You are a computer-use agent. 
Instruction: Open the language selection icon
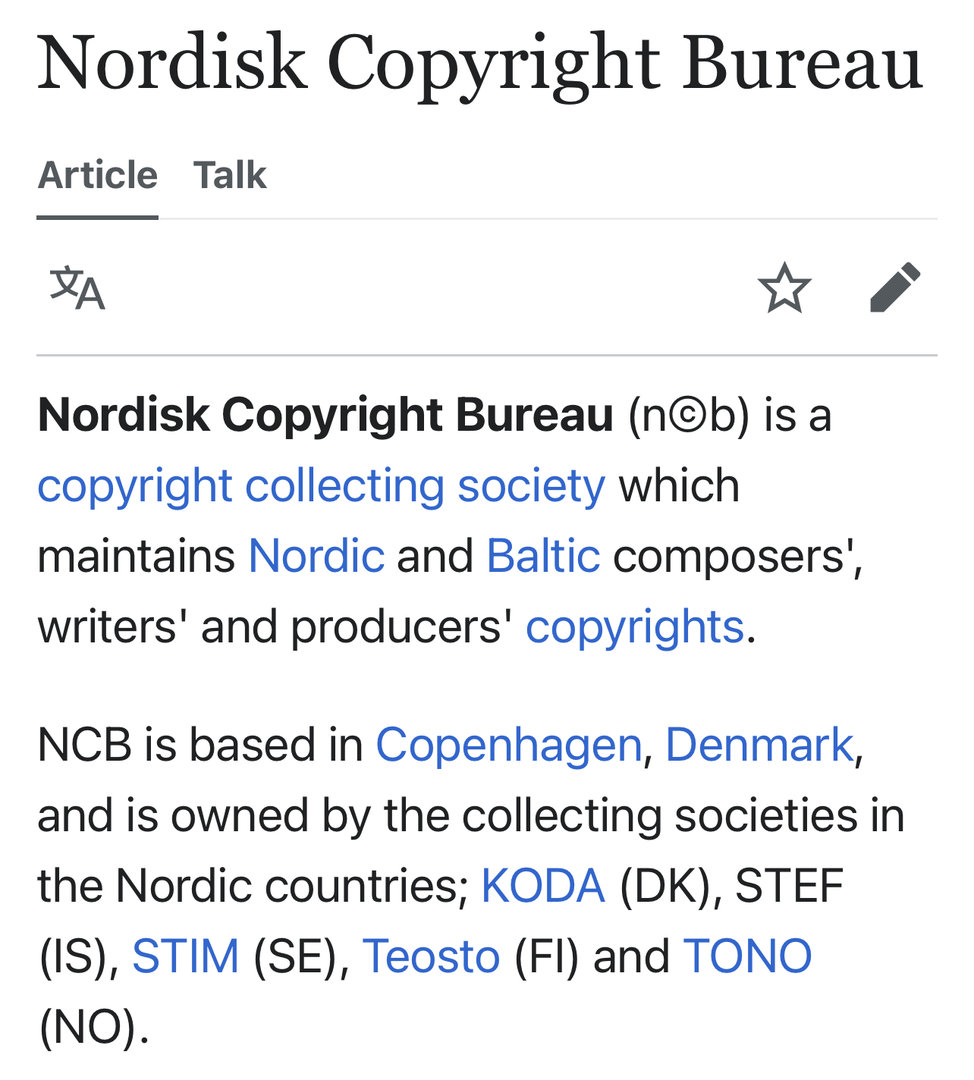78,288
